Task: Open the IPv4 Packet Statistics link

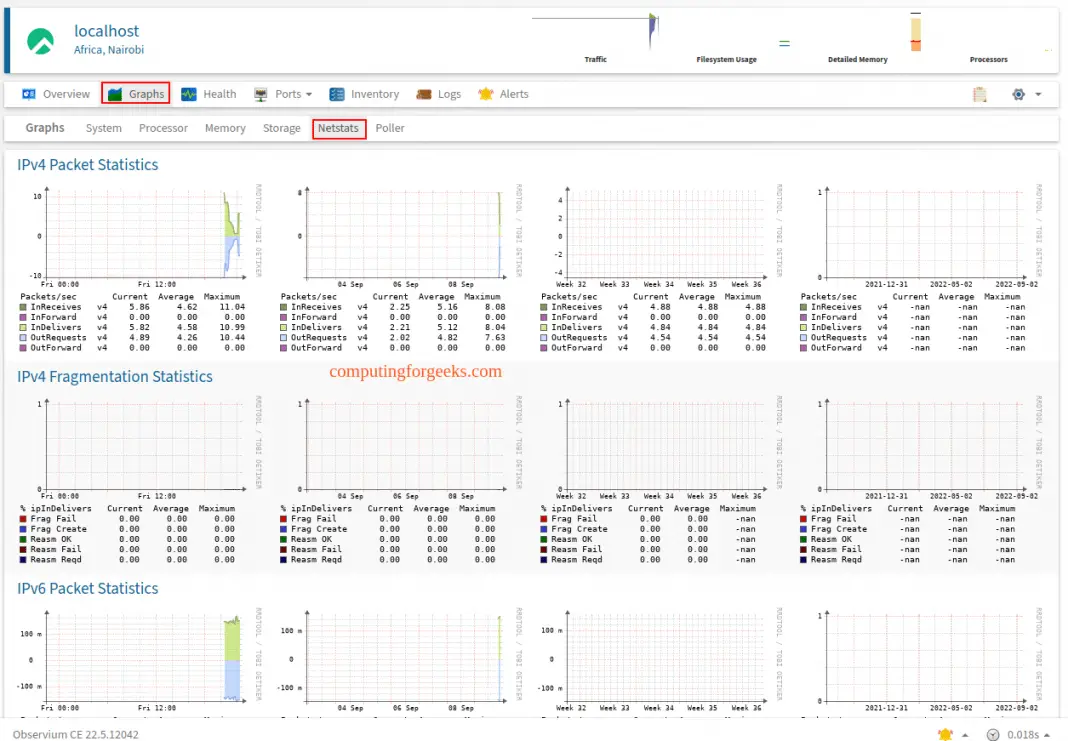Action: coord(88,164)
